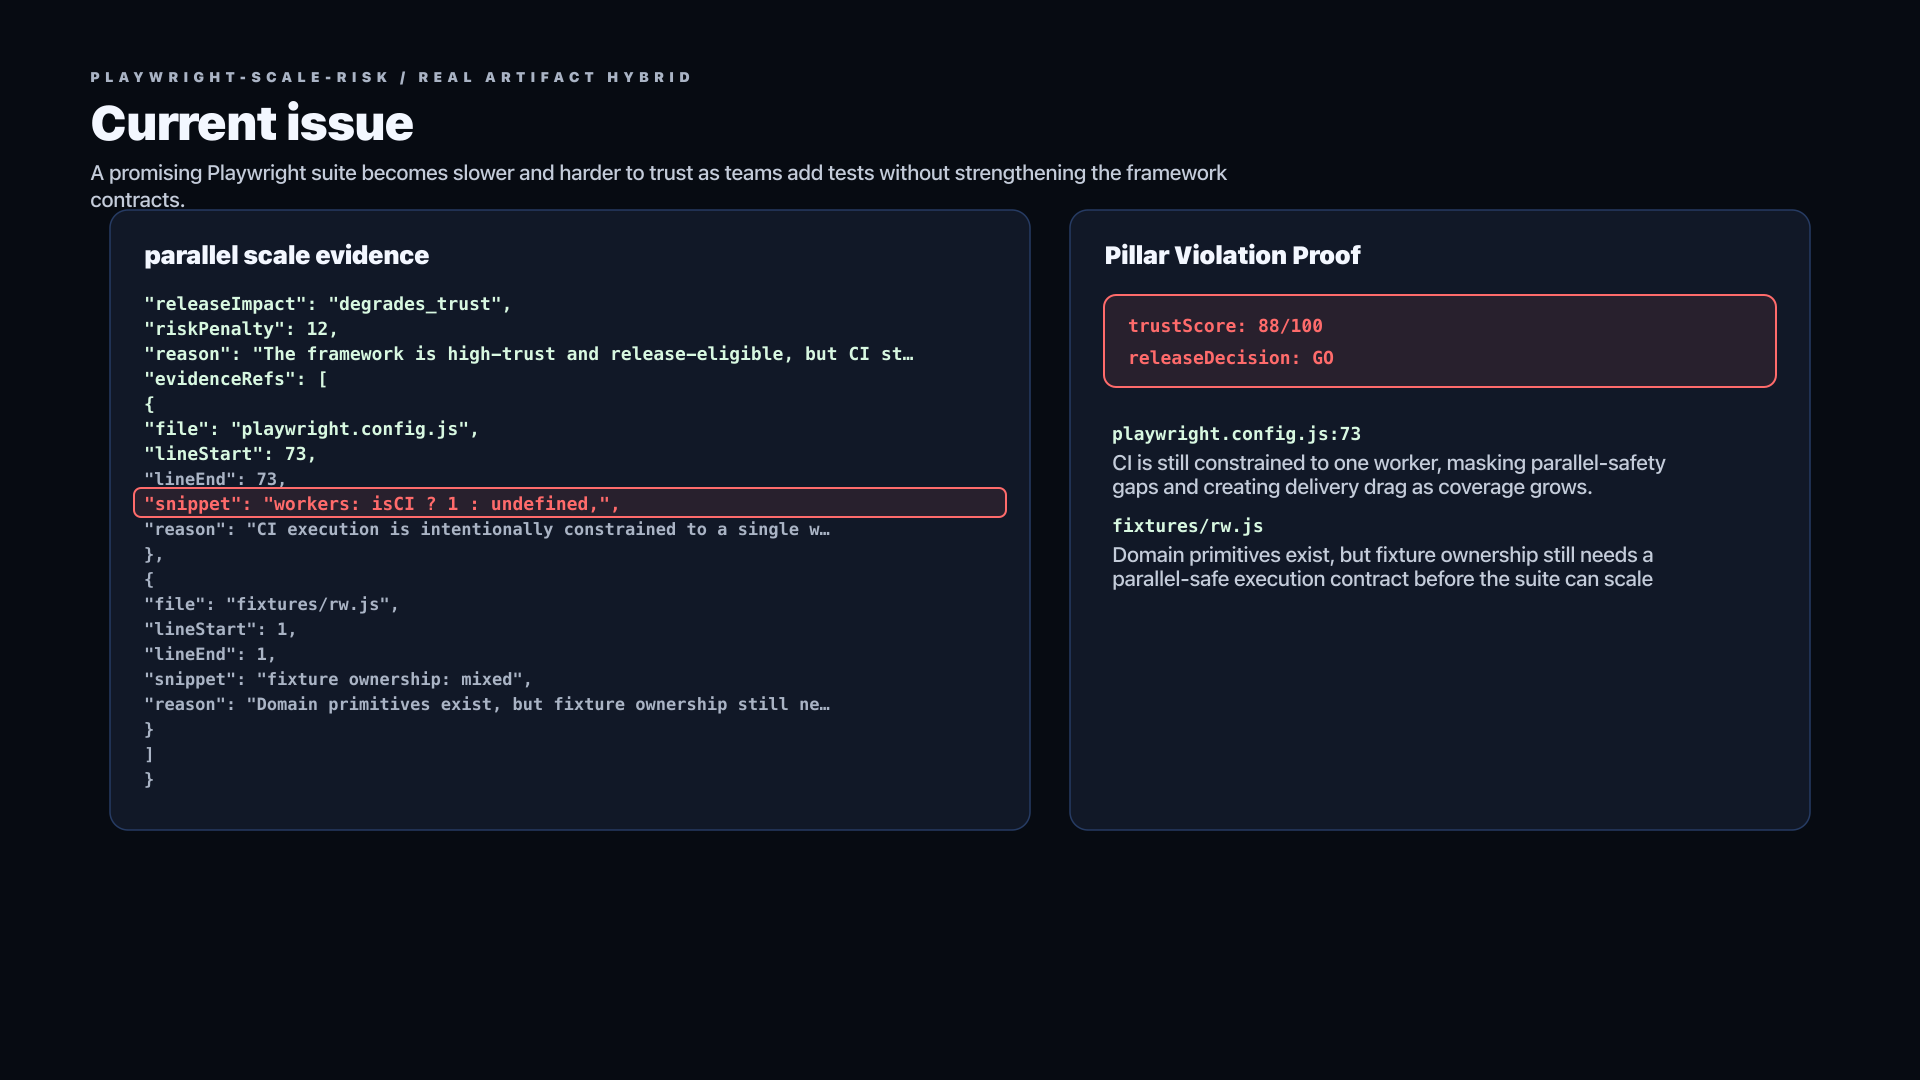Select the fixtures/rw.js reference in proof panel
The height and width of the screenshot is (1080, 1920).
click(1188, 526)
